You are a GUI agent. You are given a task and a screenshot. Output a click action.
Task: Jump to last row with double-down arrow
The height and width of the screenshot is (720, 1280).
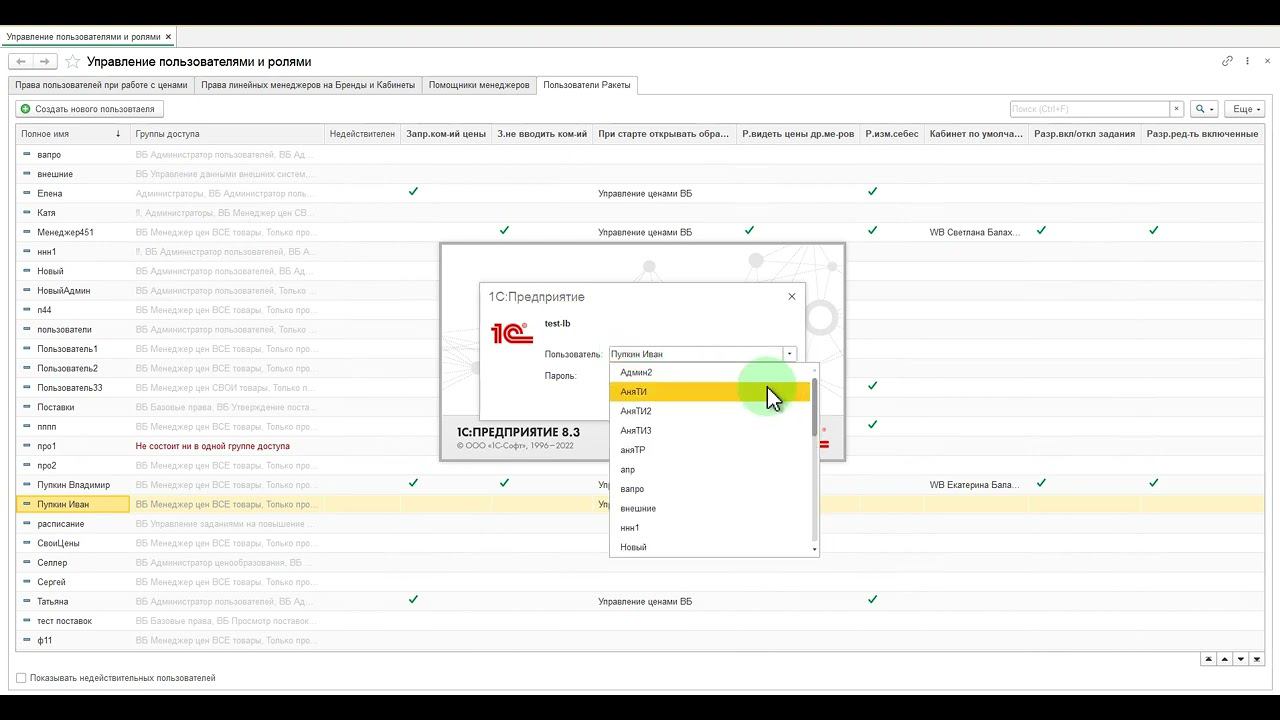click(x=1257, y=659)
